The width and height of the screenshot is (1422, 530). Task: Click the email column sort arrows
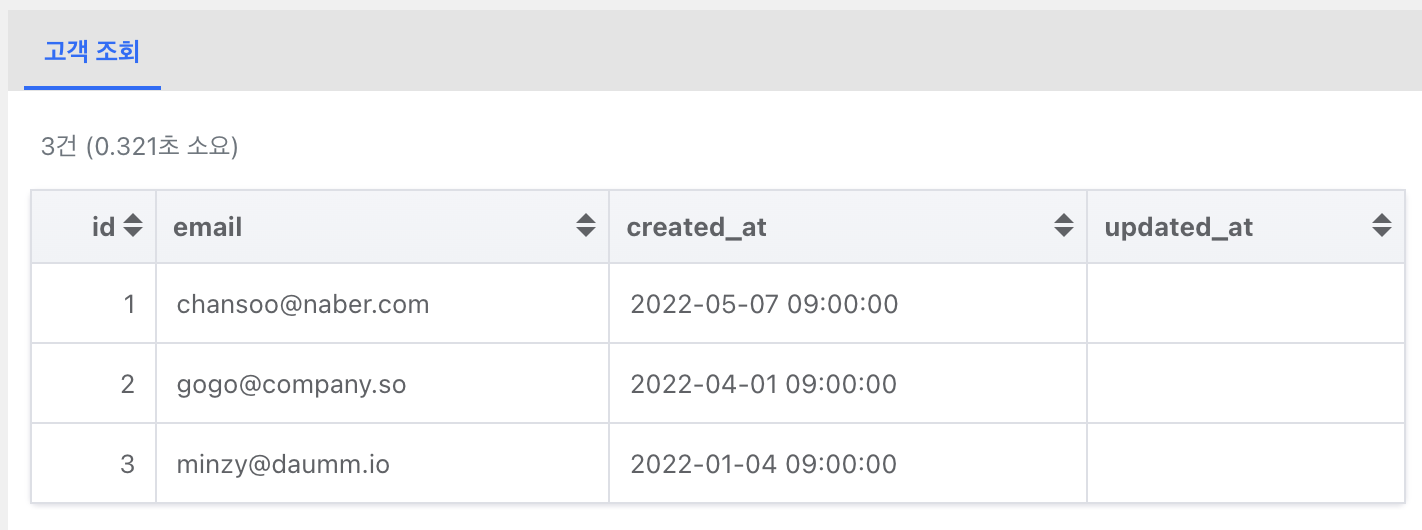coord(586,227)
